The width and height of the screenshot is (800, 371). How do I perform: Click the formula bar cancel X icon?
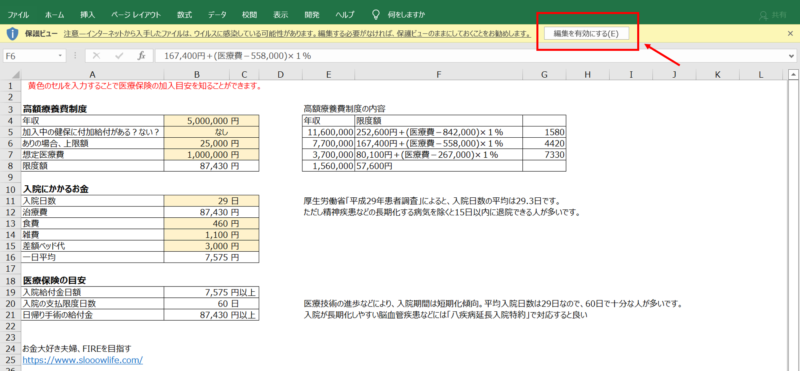(x=96, y=55)
